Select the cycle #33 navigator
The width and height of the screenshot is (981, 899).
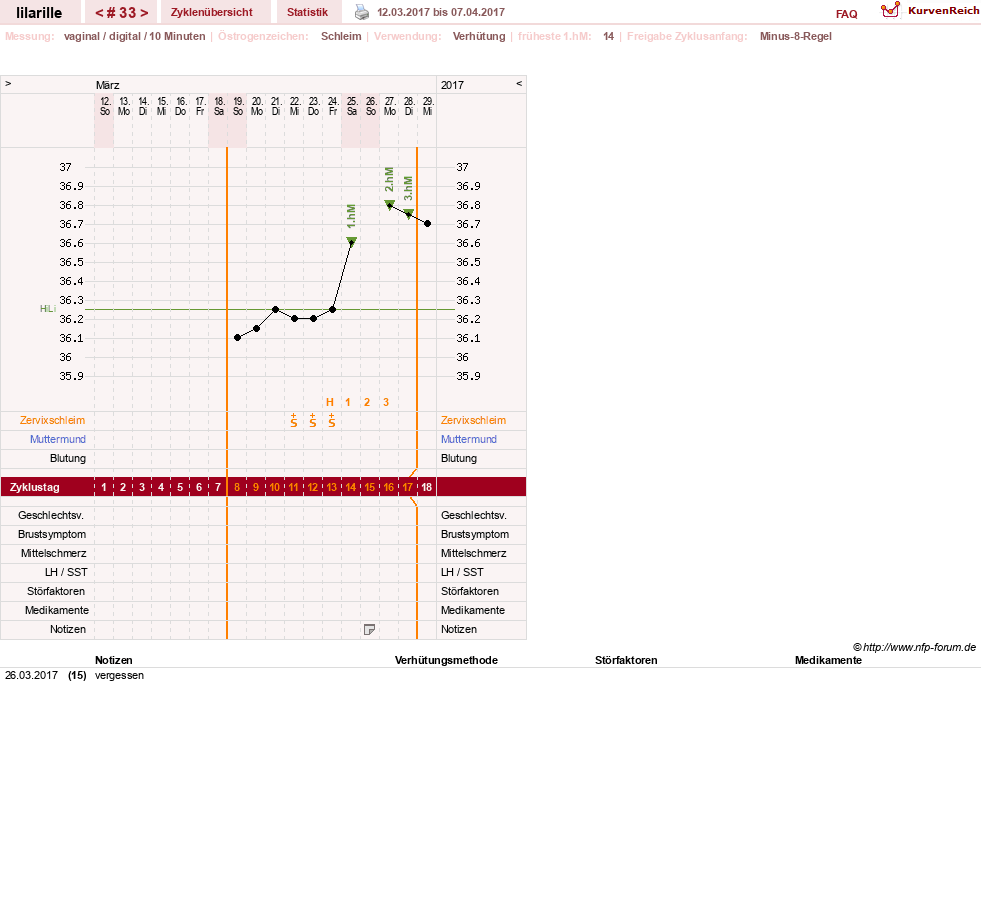[x=121, y=13]
